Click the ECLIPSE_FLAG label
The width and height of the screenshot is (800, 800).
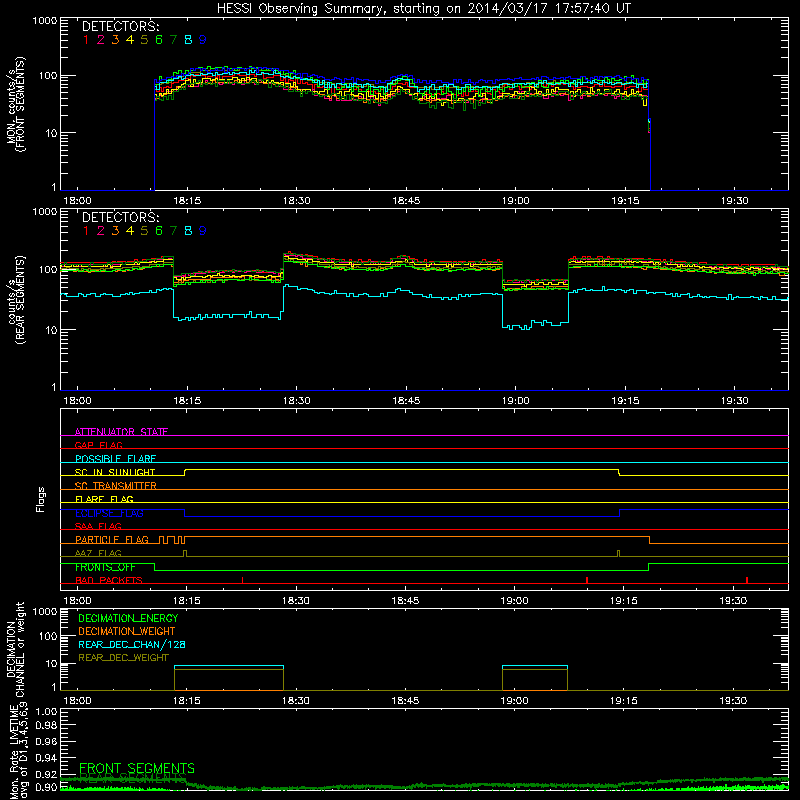[109, 513]
